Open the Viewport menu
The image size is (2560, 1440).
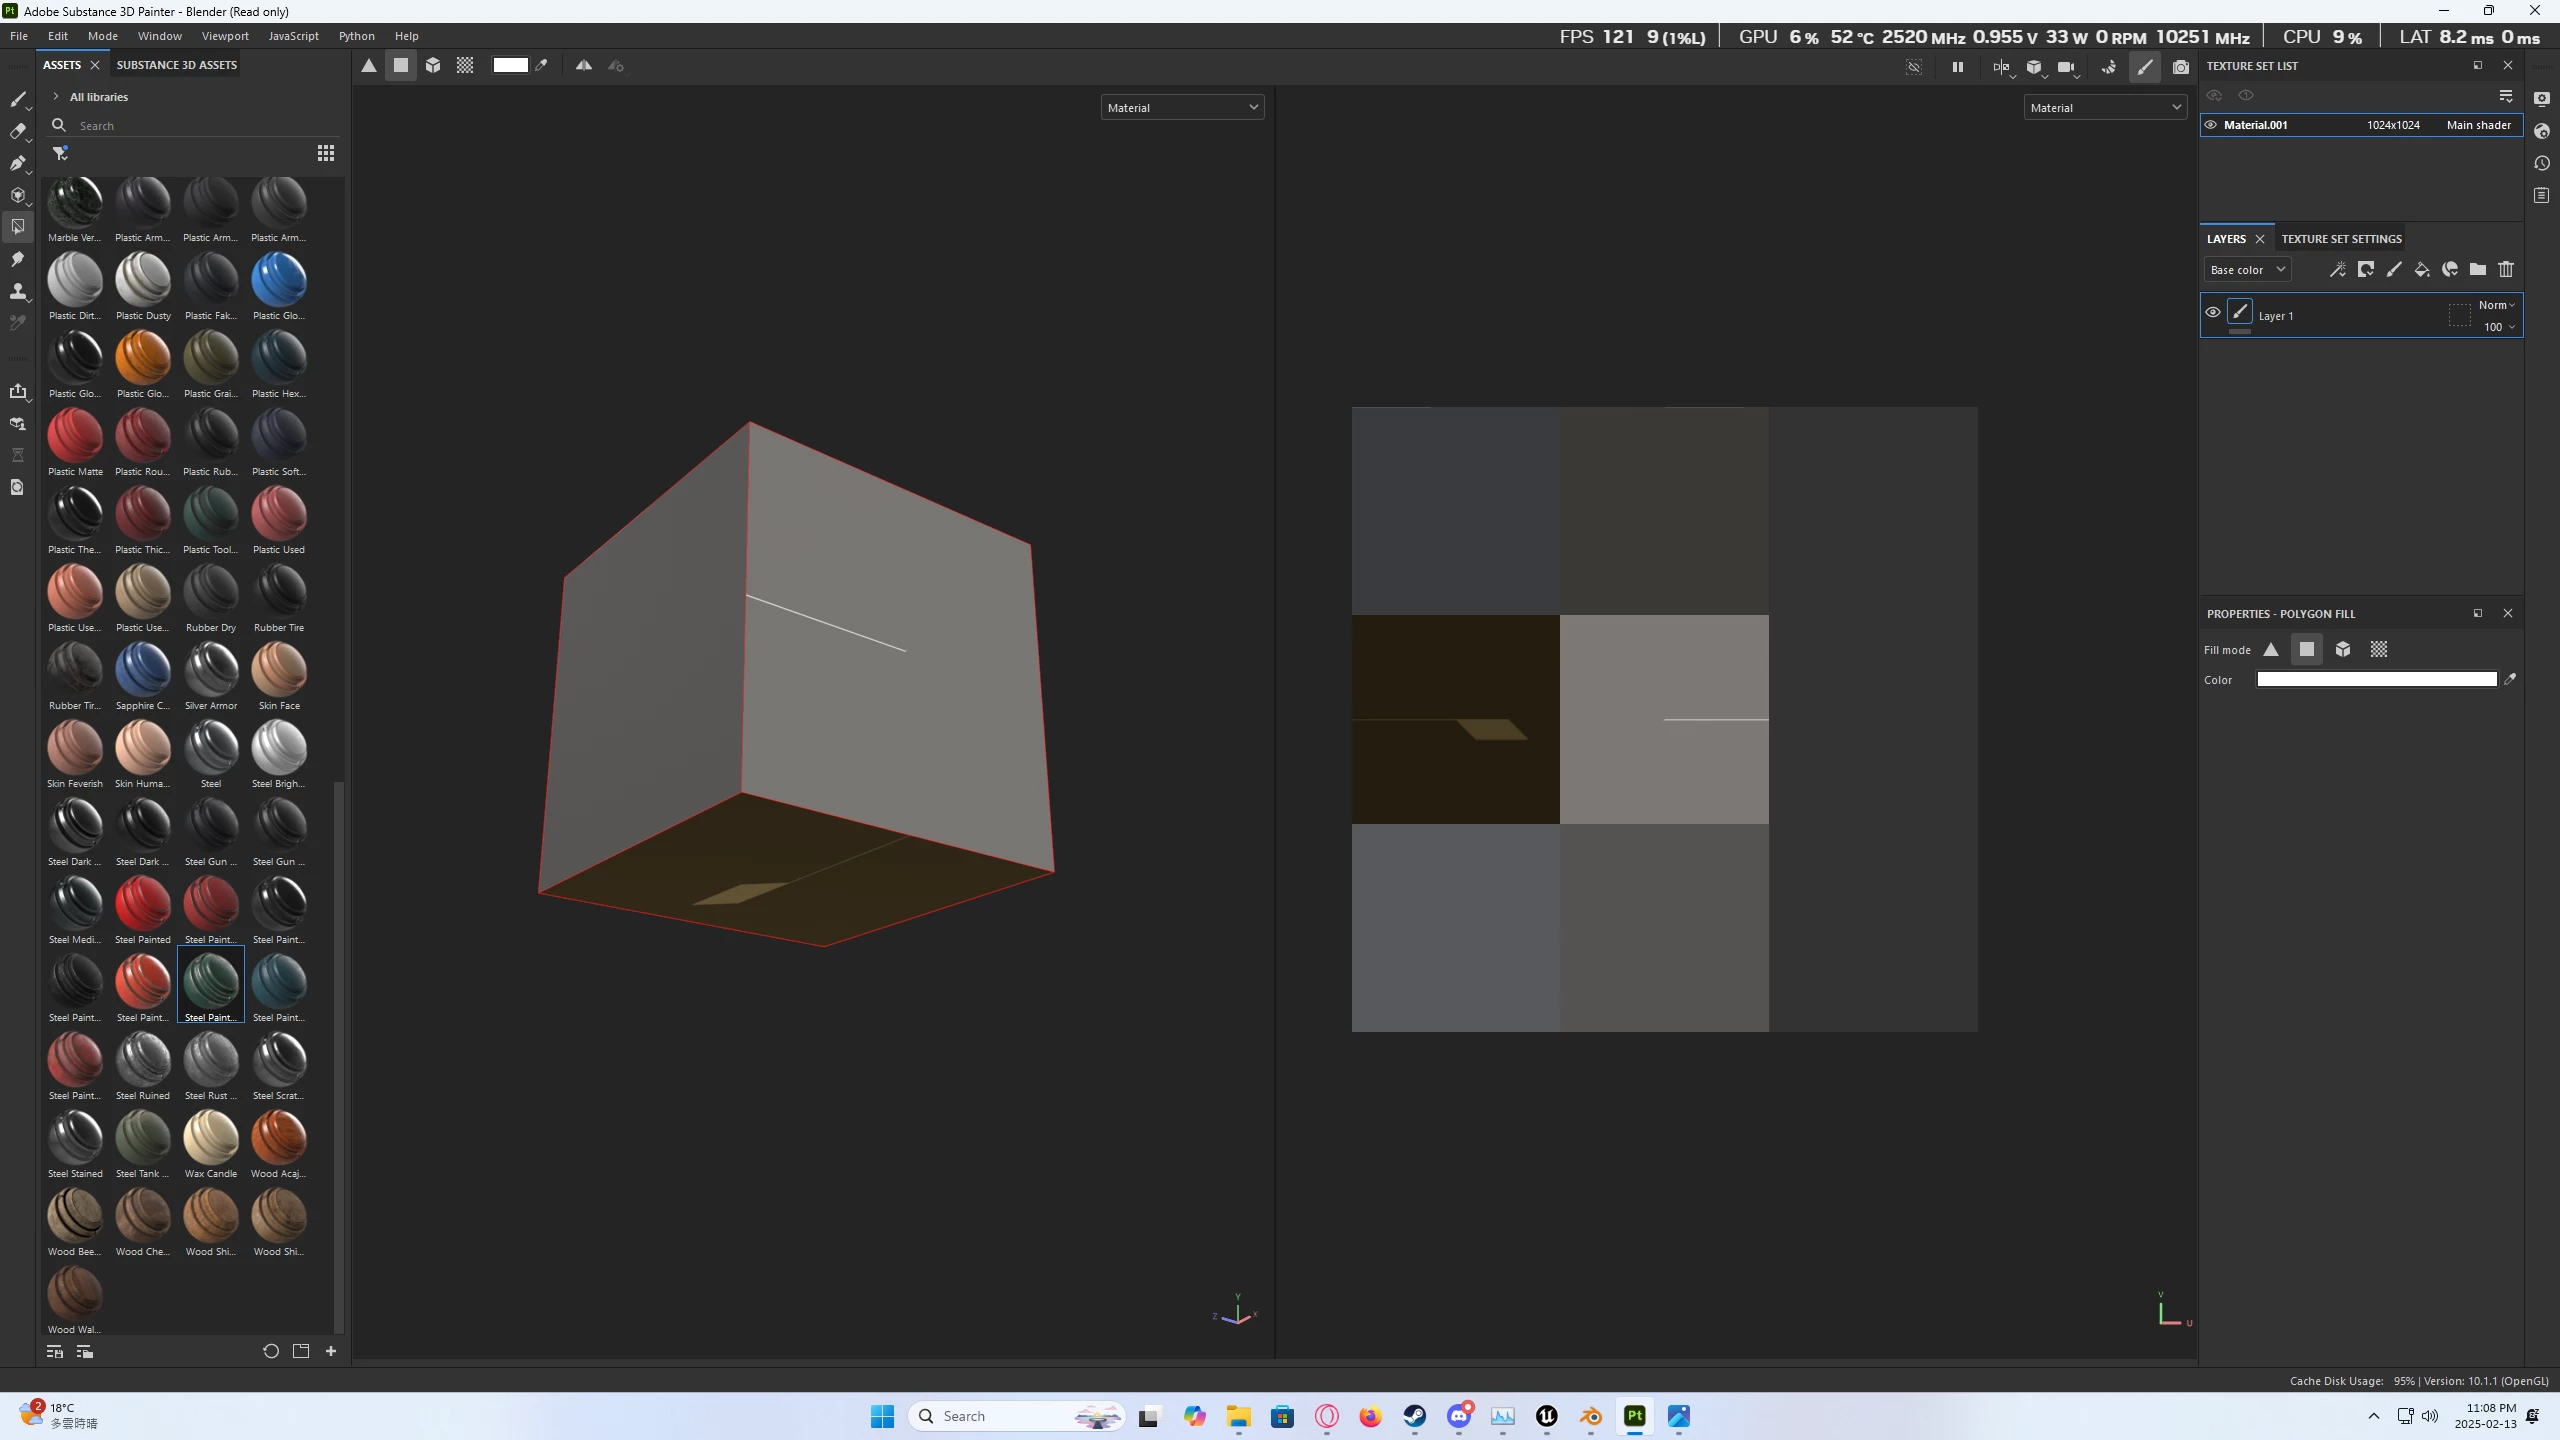pos(225,36)
